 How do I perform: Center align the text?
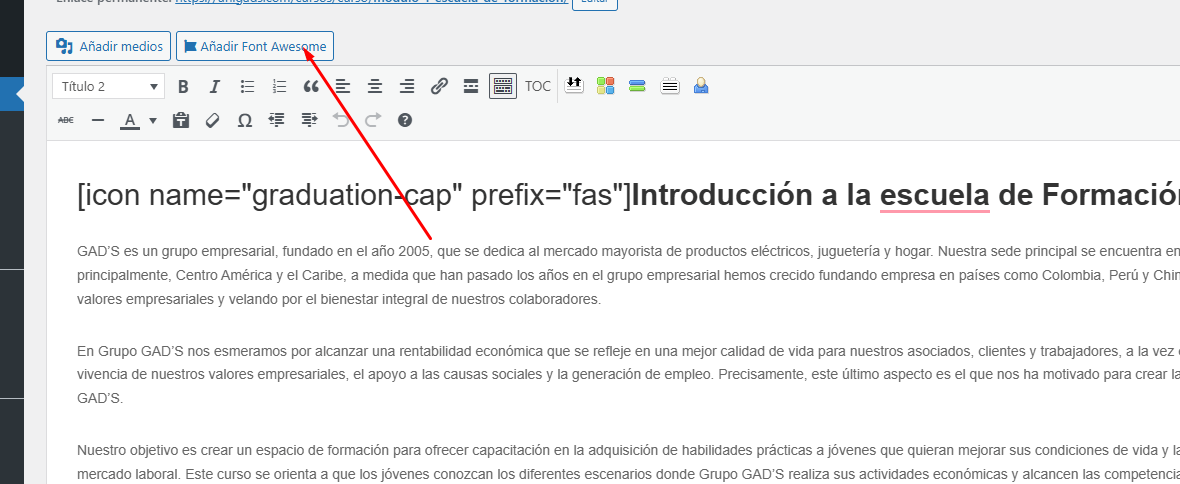375,87
